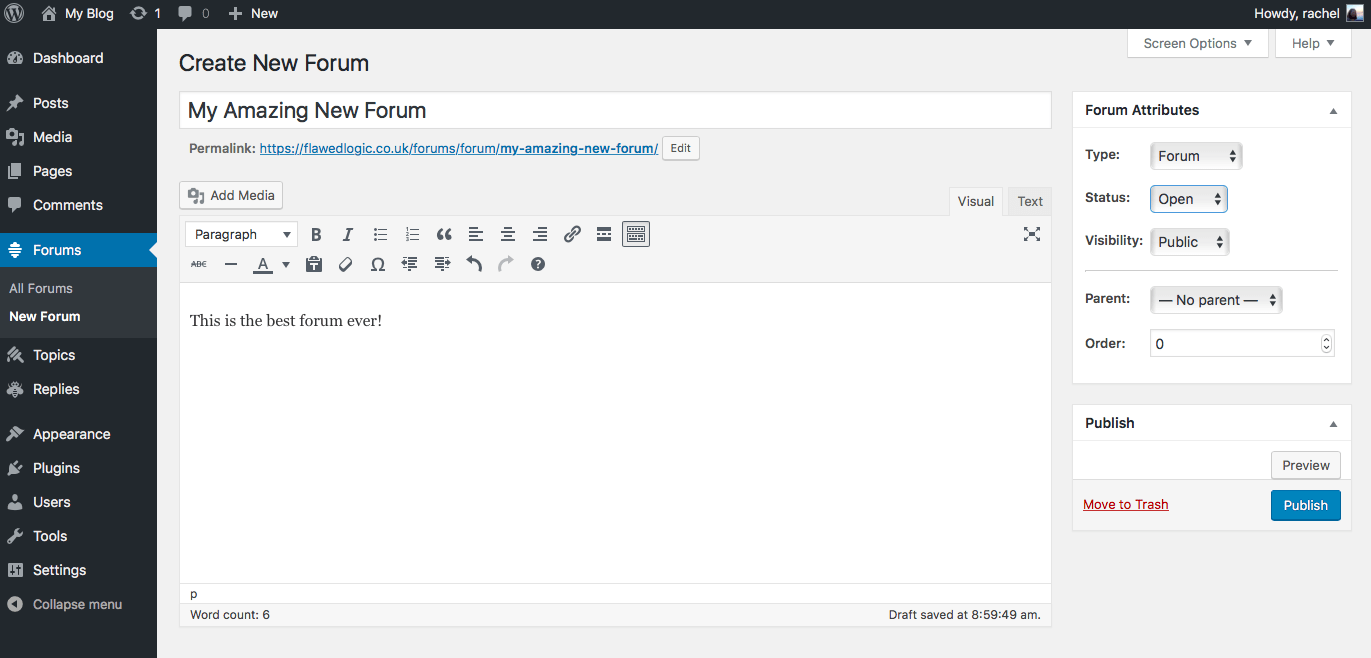Undo the last editor change
This screenshot has height=658, width=1371.
click(474, 264)
